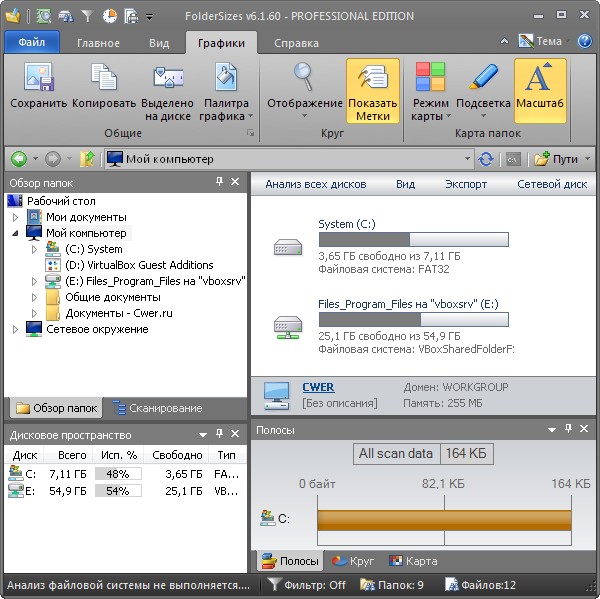
Task: Select the C: row in disk space table
Action: click(125, 474)
